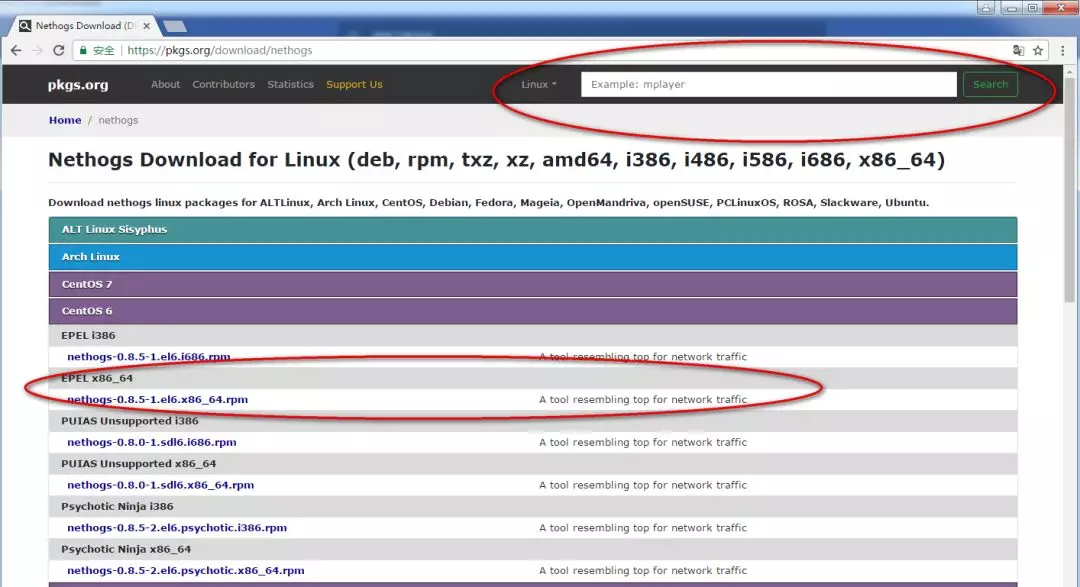Bookmark page with the star icon

coord(1038,50)
